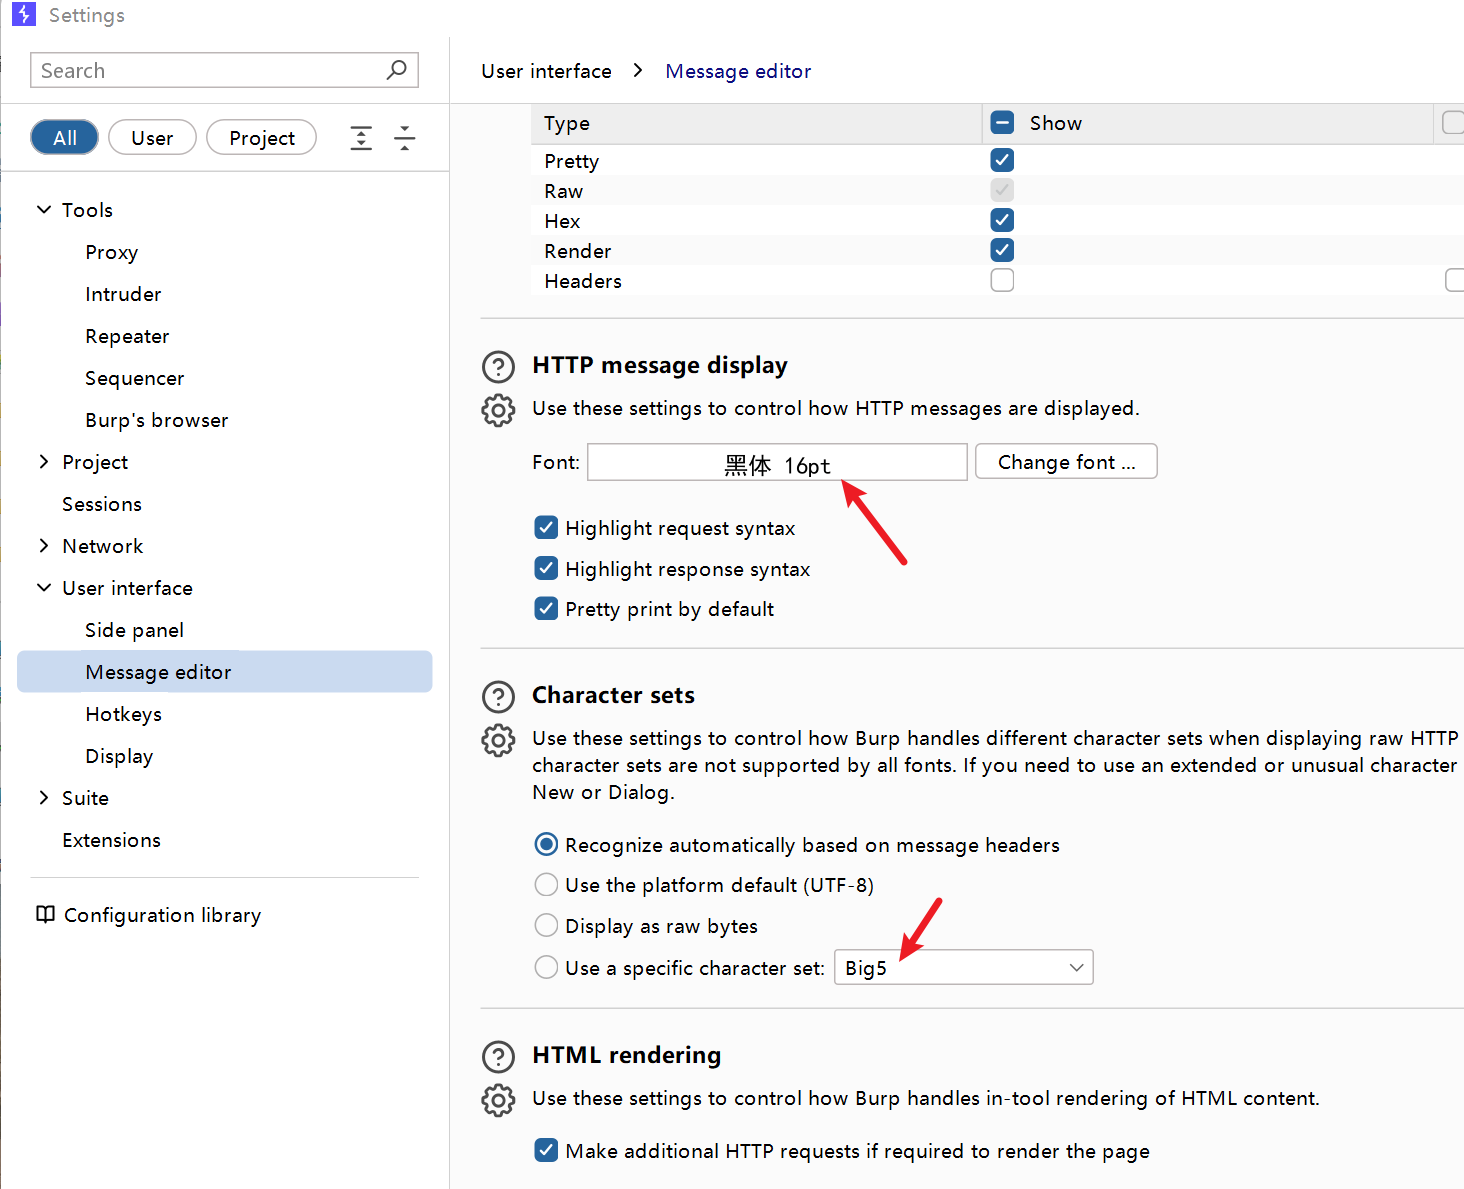The height and width of the screenshot is (1189, 1464).
Task: Open Proxy settings
Action: pos(112,252)
